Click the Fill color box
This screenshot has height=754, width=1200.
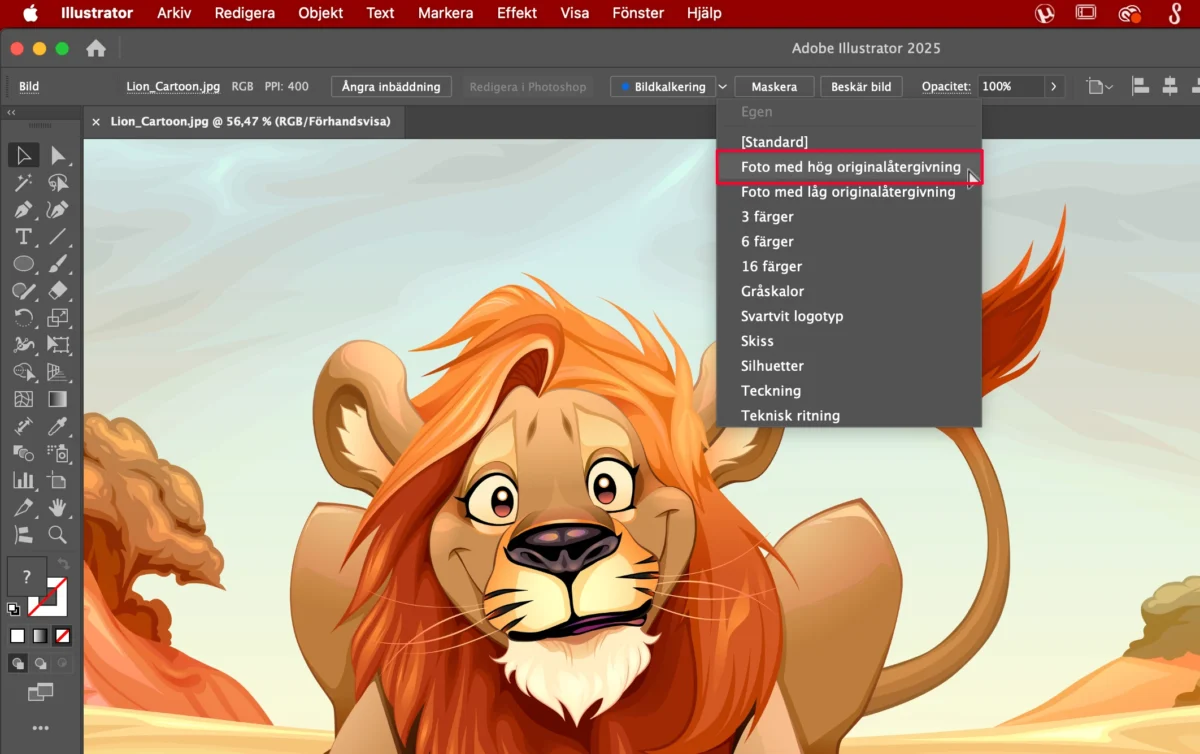coord(27,577)
